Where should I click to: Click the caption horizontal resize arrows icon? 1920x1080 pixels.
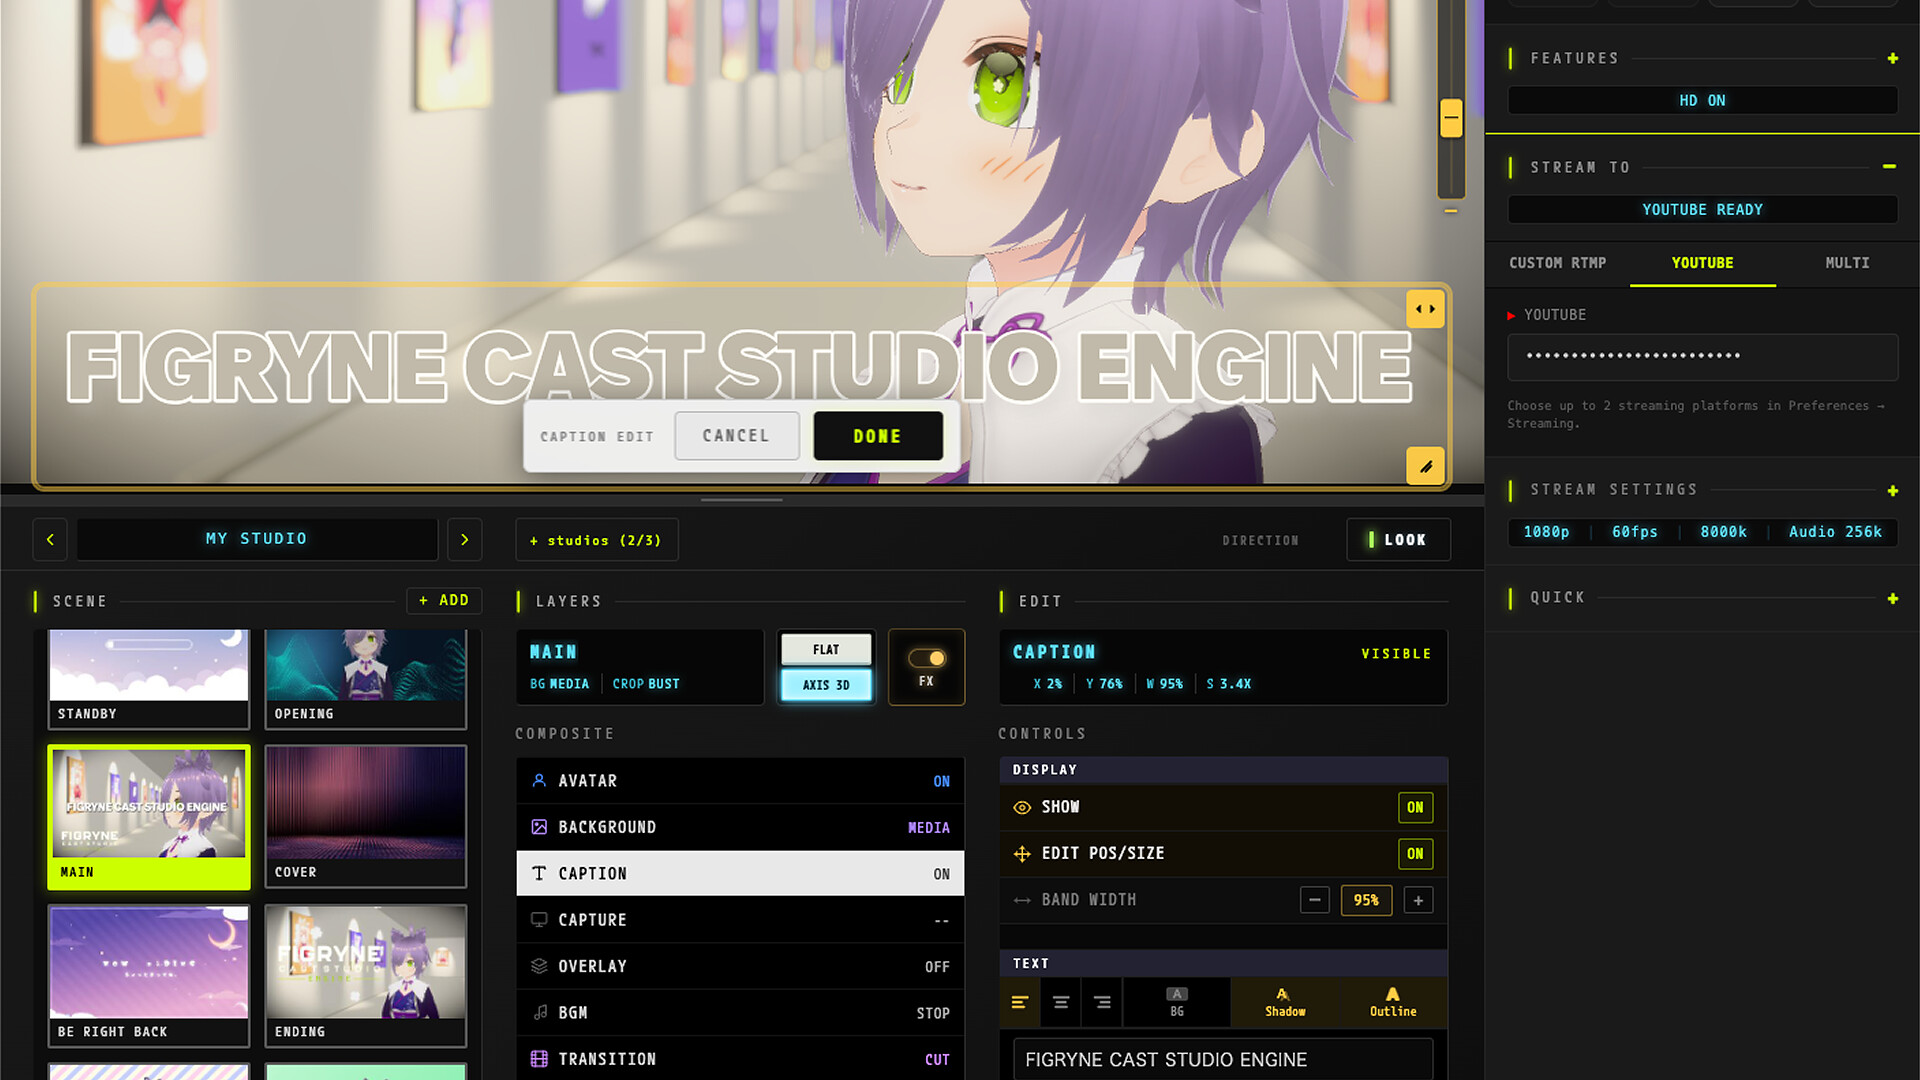[x=1425, y=309]
